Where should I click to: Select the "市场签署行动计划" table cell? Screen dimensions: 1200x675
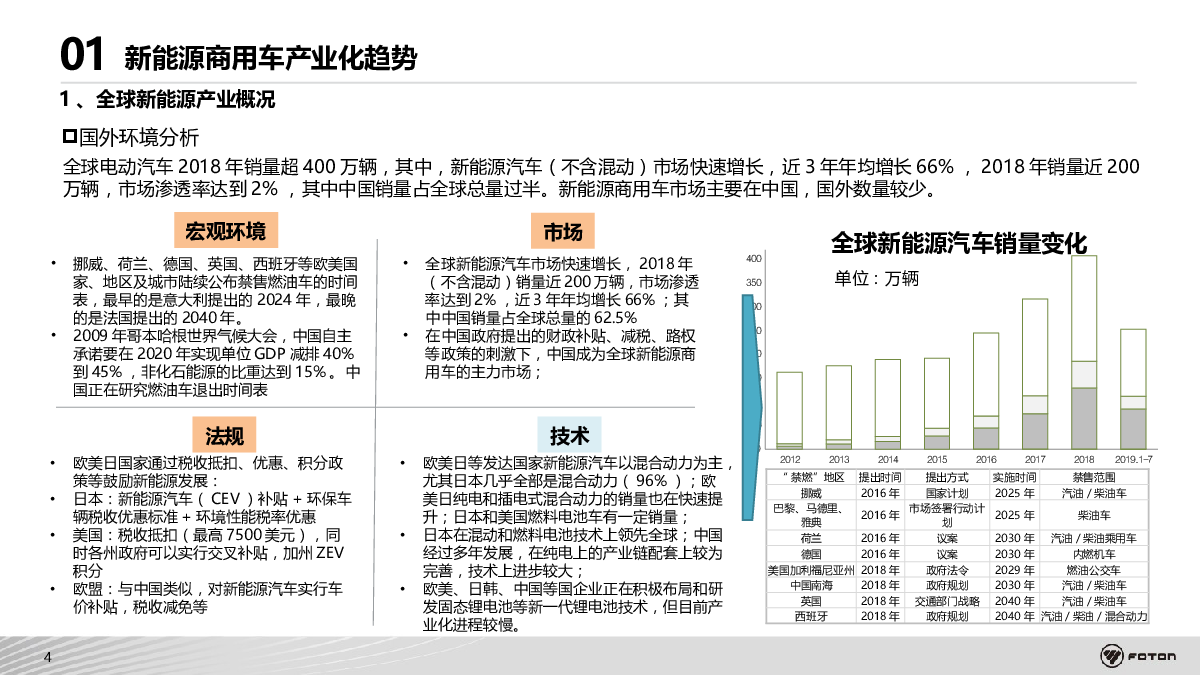point(947,515)
